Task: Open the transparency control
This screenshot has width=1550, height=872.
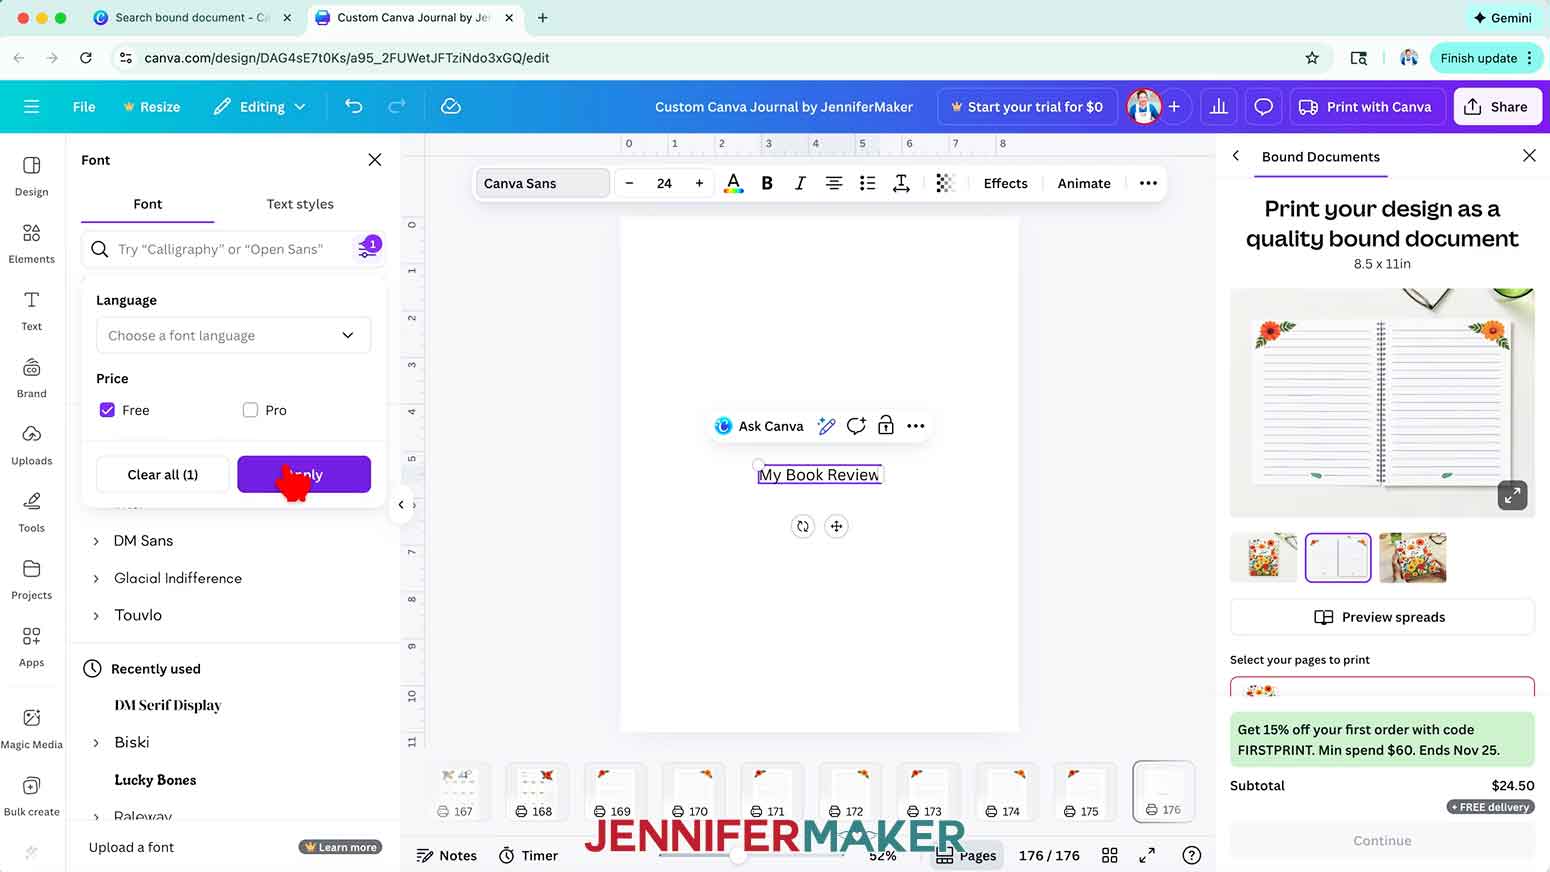Action: pyautogui.click(x=945, y=183)
